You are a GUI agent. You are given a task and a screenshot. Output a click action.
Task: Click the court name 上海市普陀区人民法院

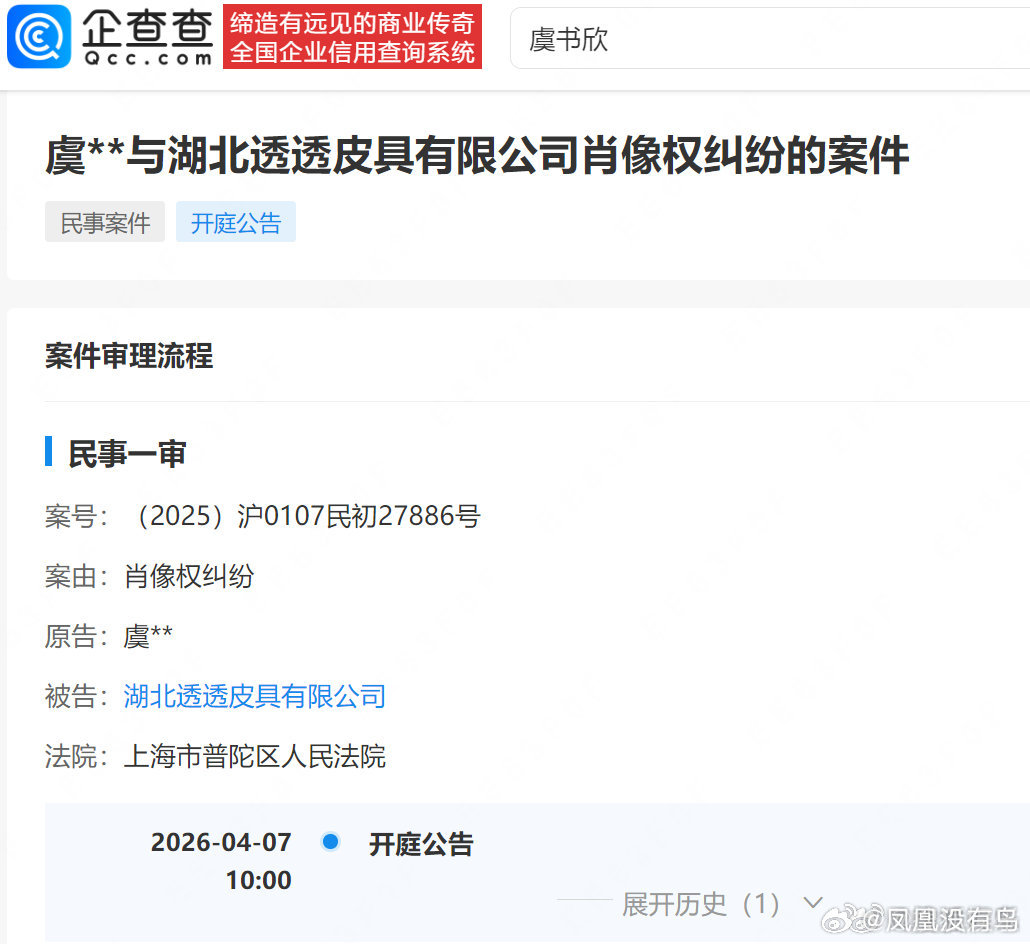point(254,757)
